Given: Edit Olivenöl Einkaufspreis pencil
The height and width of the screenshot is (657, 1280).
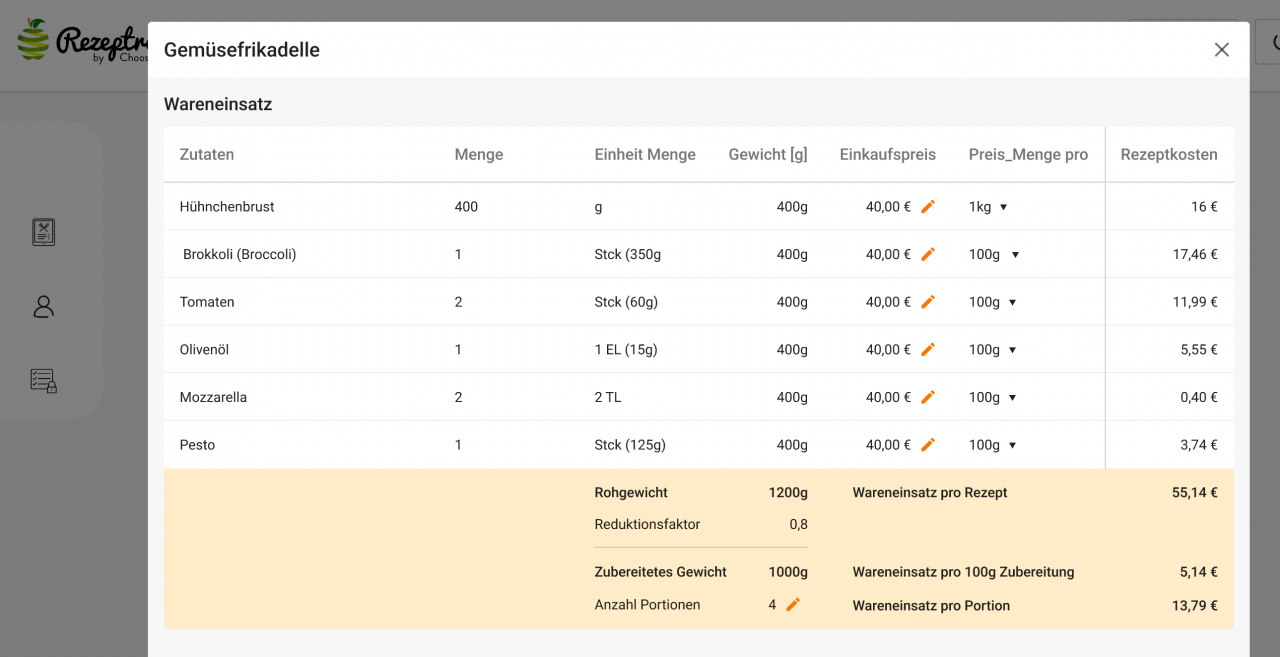Looking at the screenshot, I should pyautogui.click(x=928, y=350).
